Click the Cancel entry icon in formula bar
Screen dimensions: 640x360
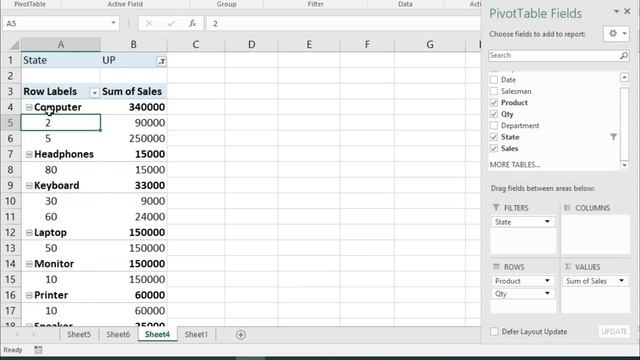pos(149,24)
